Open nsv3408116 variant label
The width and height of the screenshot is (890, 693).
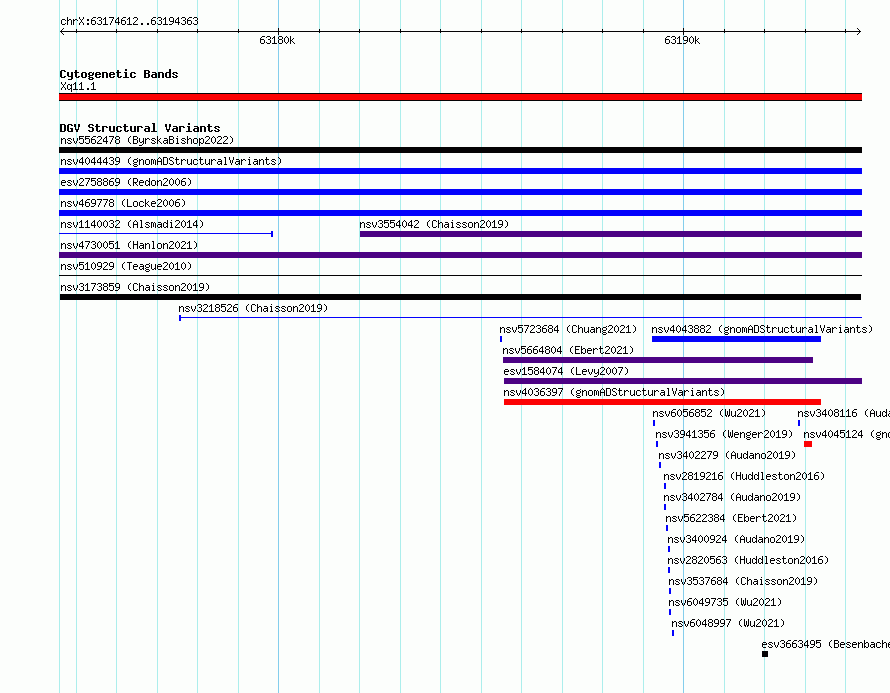[x=843, y=413]
